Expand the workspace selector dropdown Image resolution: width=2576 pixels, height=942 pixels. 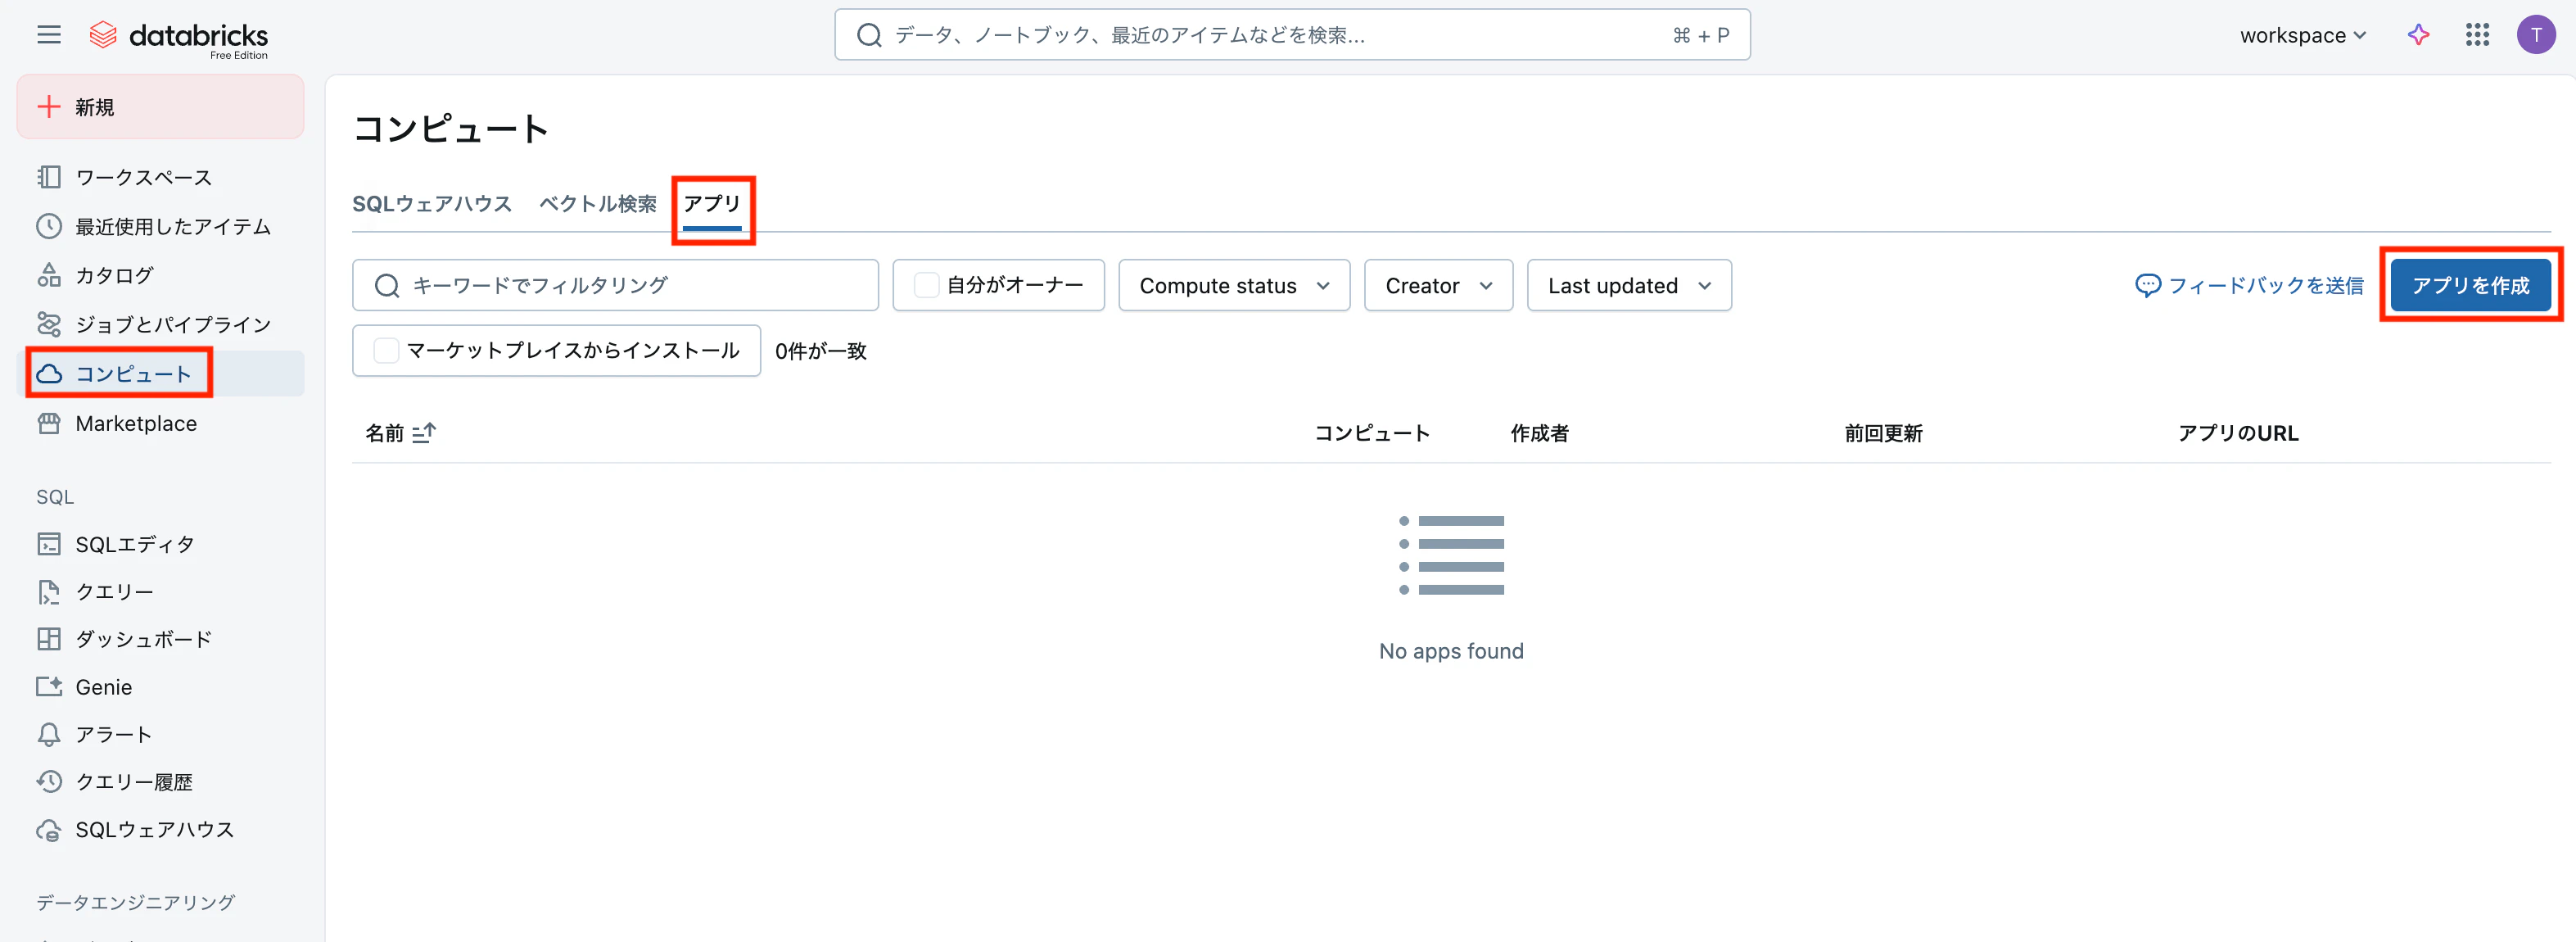point(2303,35)
